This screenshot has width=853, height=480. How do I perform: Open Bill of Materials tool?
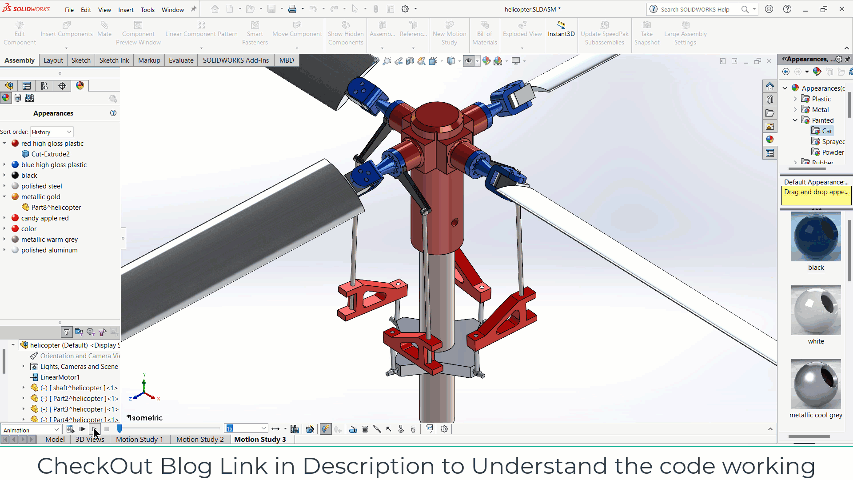pos(485,33)
